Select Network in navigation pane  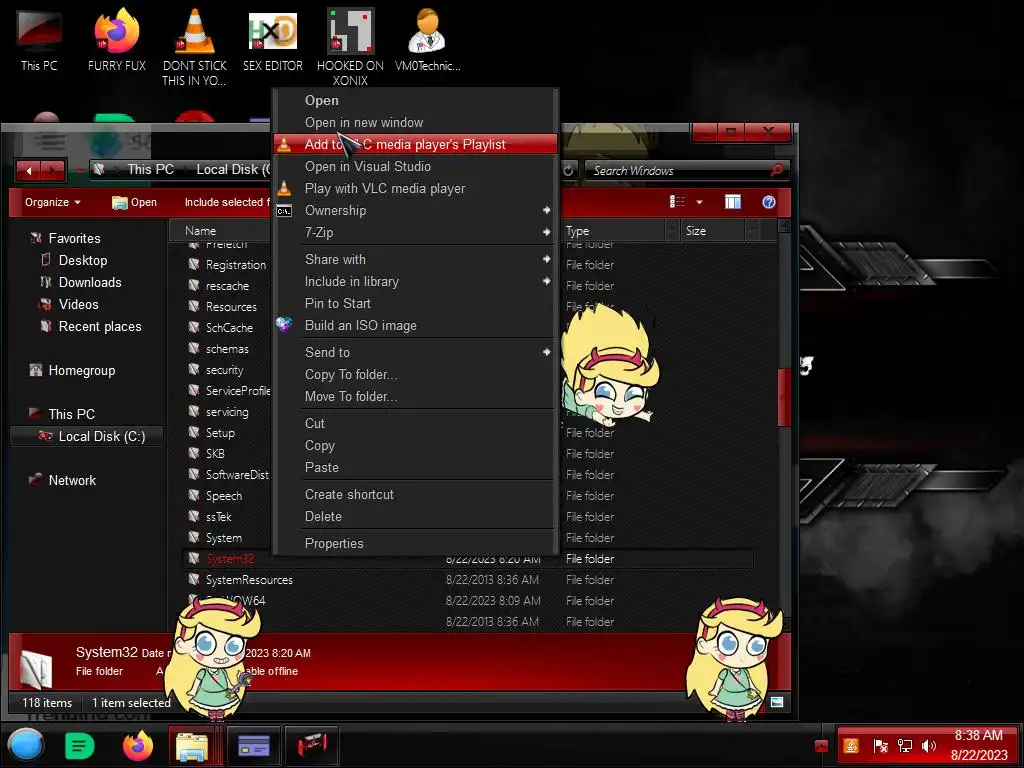72,480
